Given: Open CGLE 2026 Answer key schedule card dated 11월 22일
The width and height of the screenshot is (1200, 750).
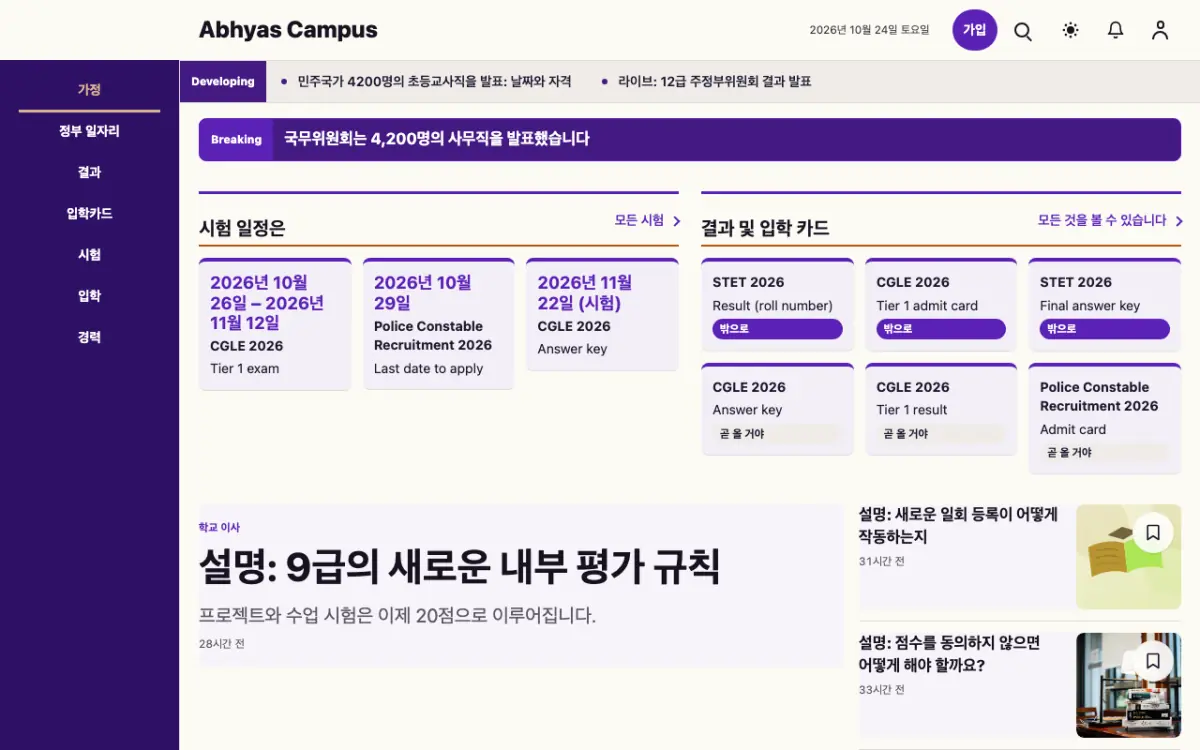Looking at the screenshot, I should (602, 314).
